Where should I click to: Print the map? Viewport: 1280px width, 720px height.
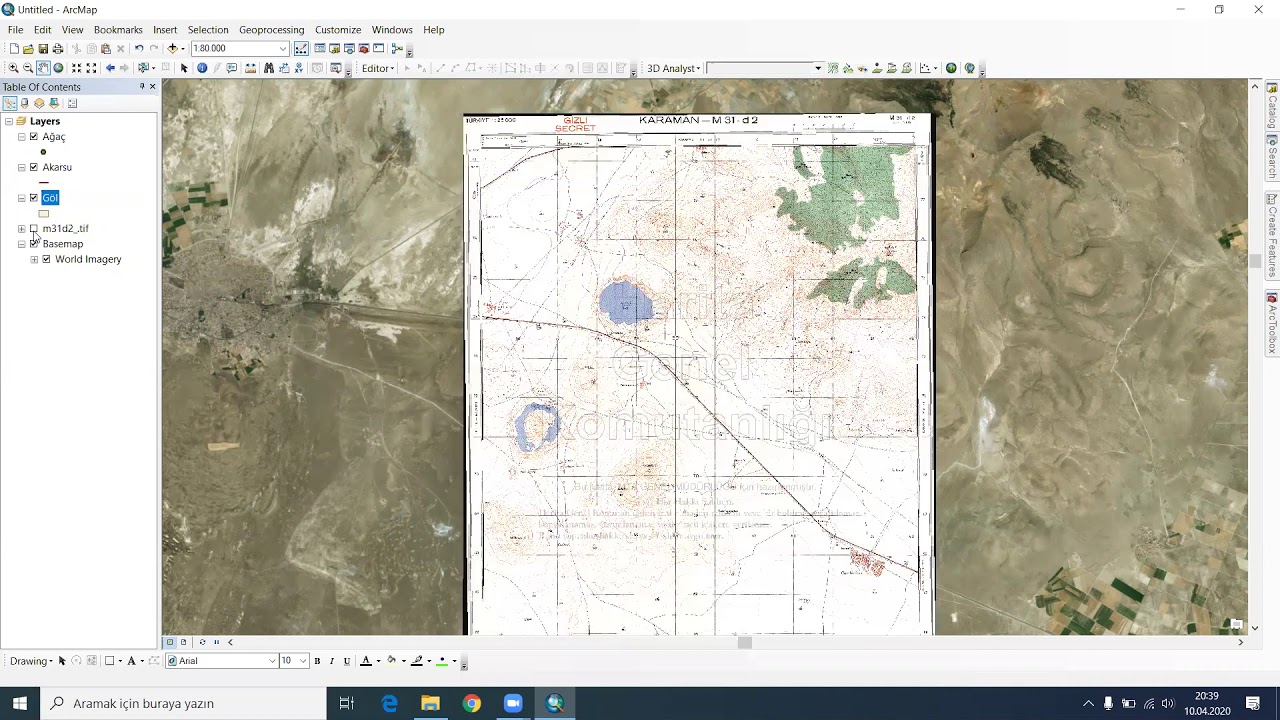click(58, 48)
